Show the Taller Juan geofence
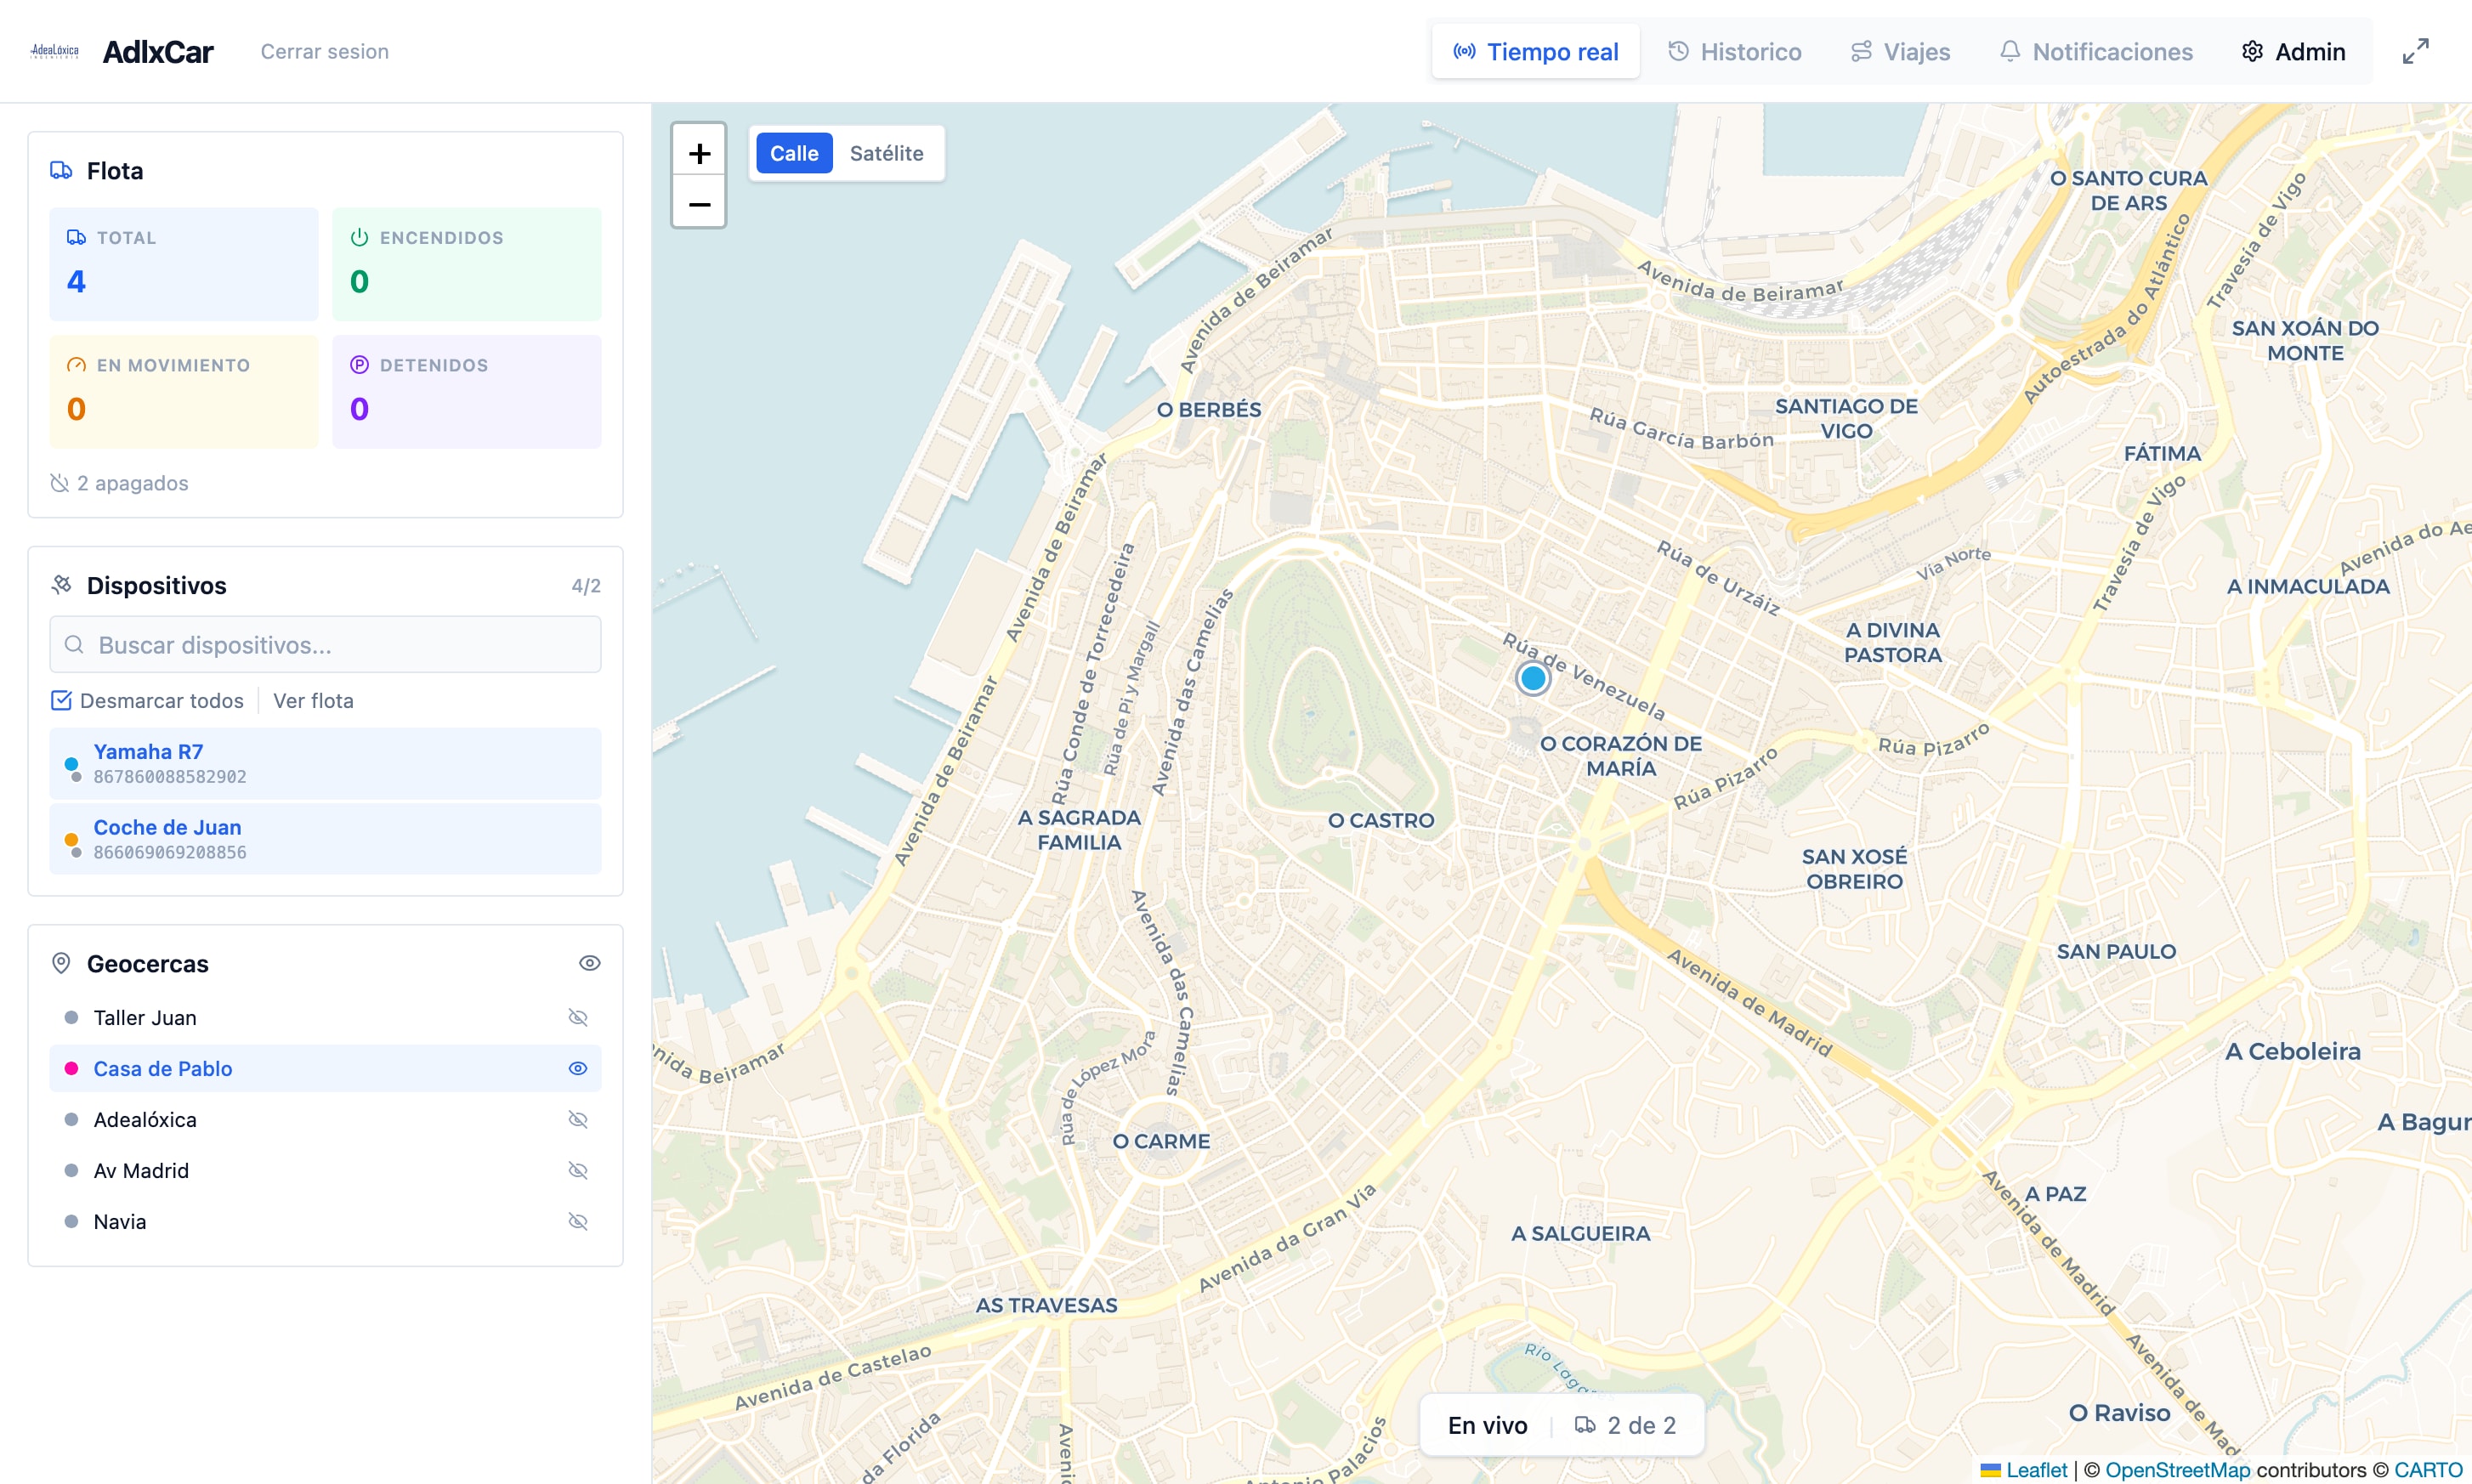Screen dimensions: 2472x1484 pos(578,1017)
